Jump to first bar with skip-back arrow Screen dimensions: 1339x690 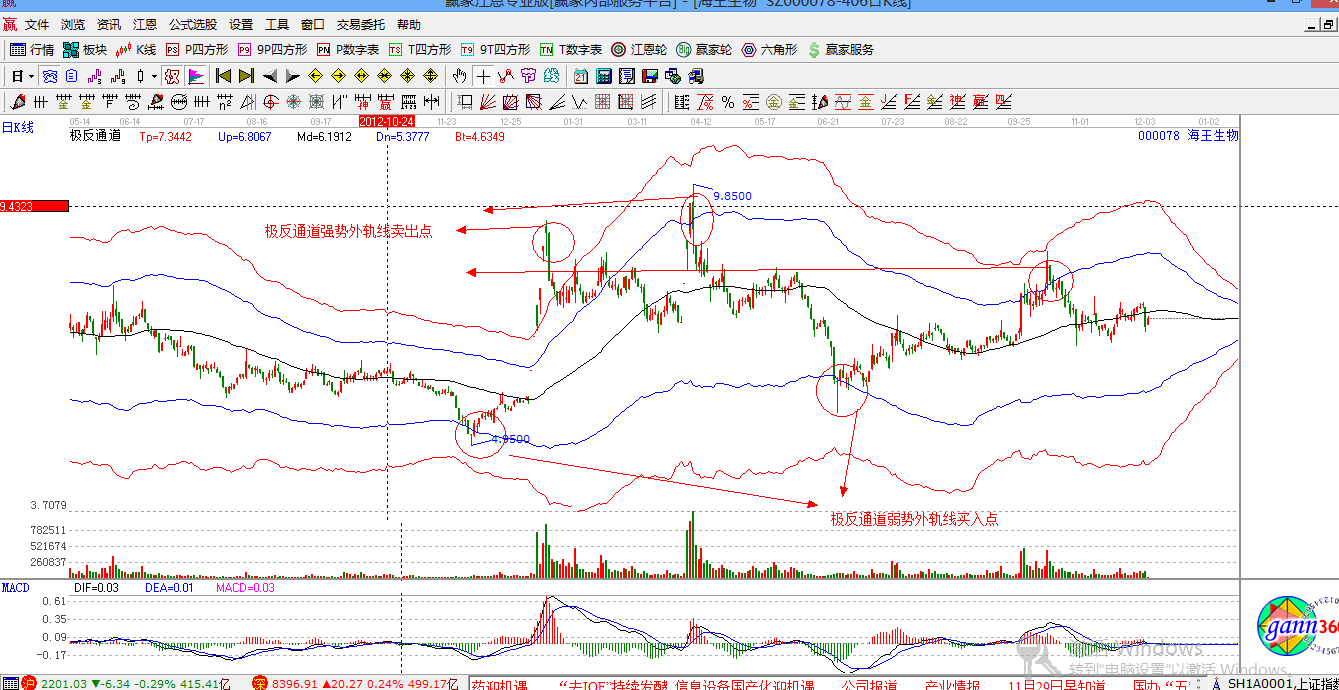(223, 76)
